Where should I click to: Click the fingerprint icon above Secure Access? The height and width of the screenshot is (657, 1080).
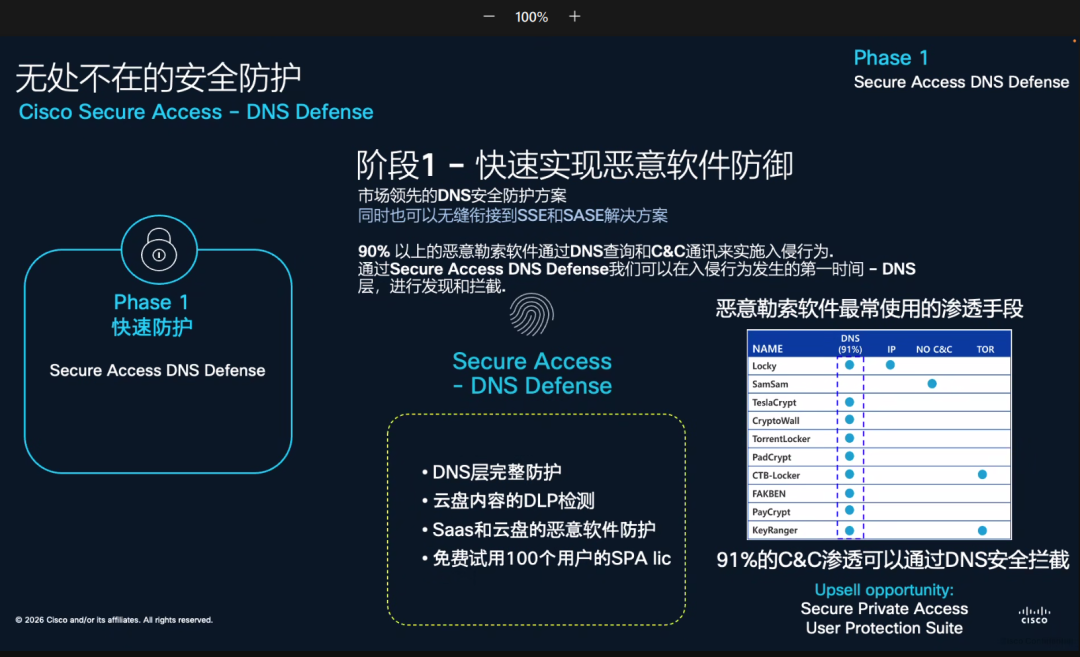click(532, 315)
